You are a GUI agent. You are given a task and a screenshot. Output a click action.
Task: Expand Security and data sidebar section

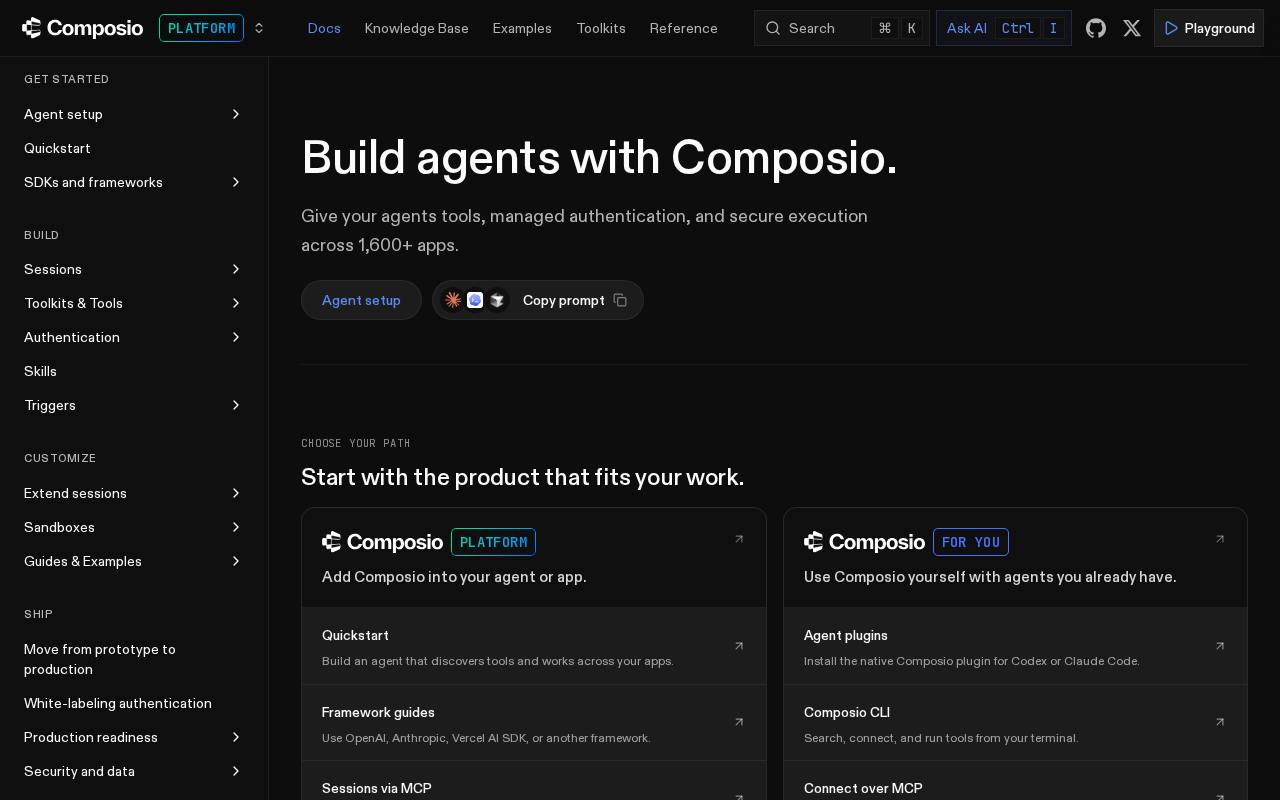[236, 771]
